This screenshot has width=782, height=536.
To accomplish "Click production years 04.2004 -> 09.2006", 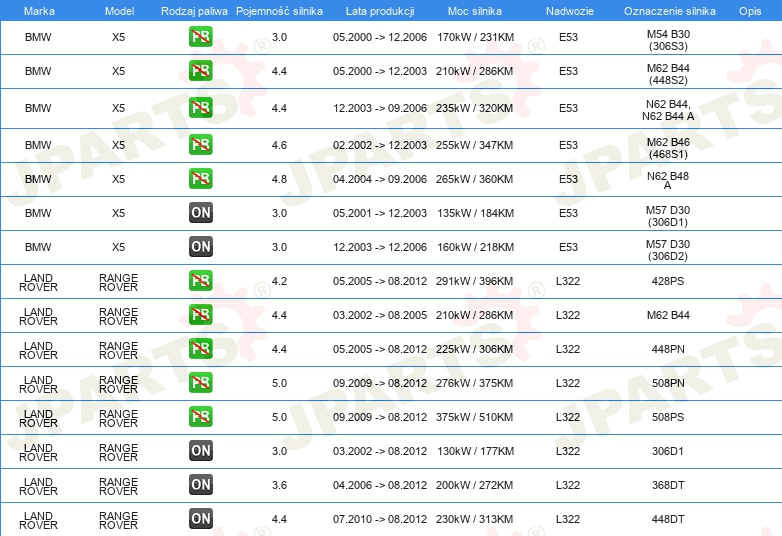I will 380,179.
